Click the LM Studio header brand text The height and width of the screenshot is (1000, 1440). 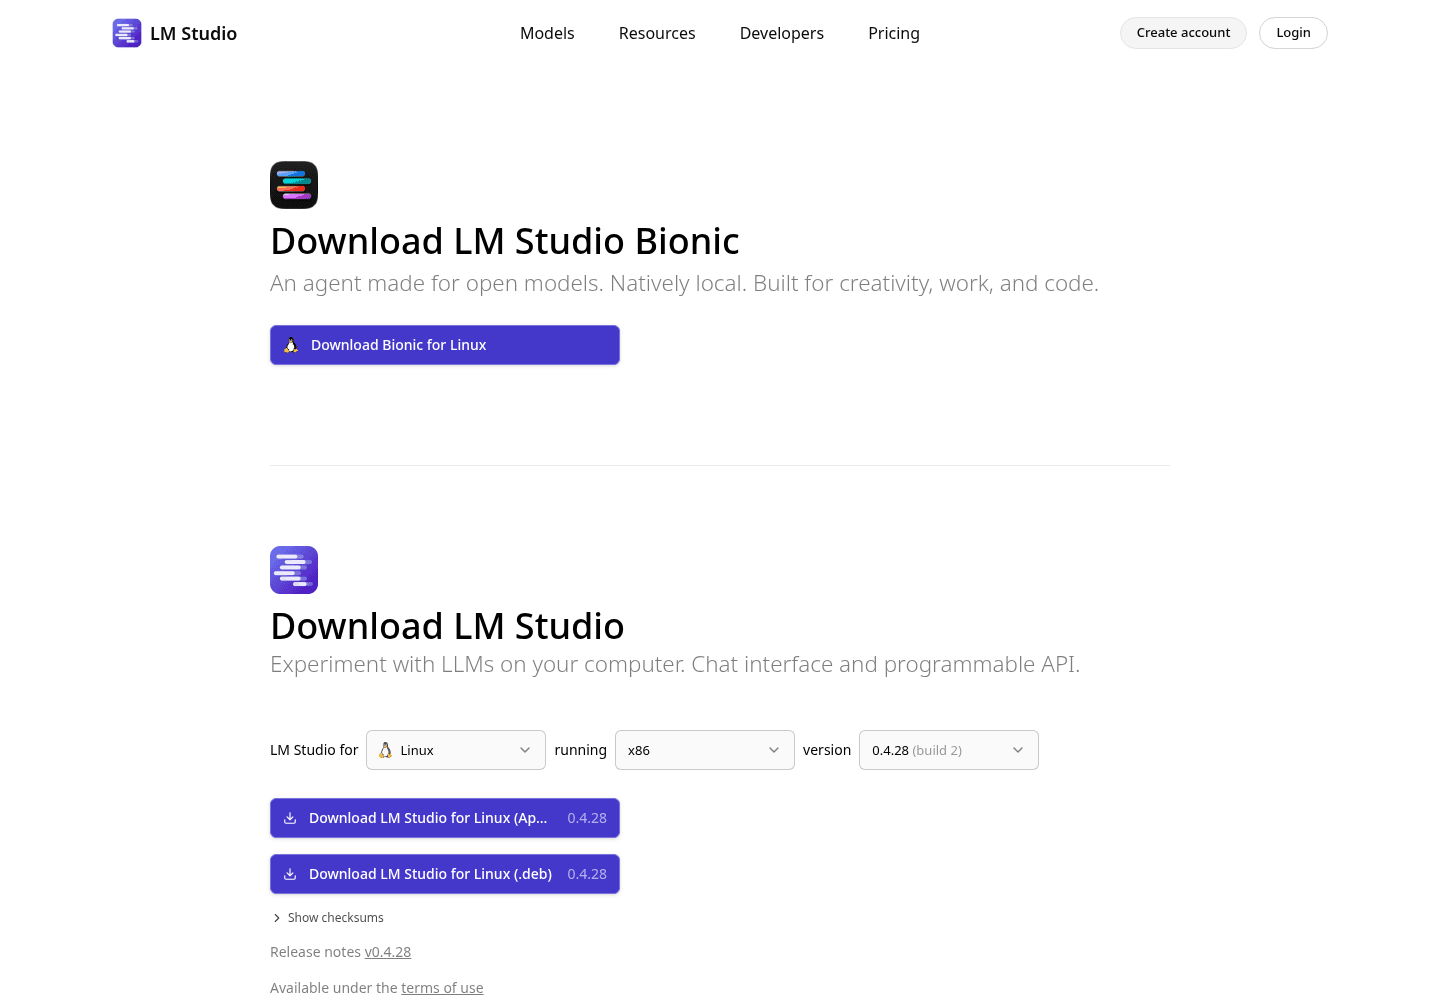coord(193,33)
